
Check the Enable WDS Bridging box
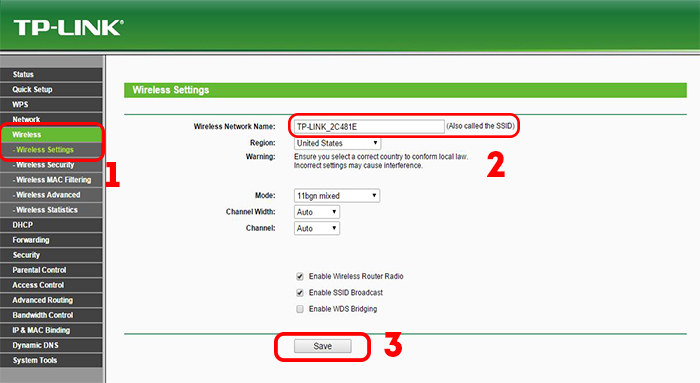(300, 309)
